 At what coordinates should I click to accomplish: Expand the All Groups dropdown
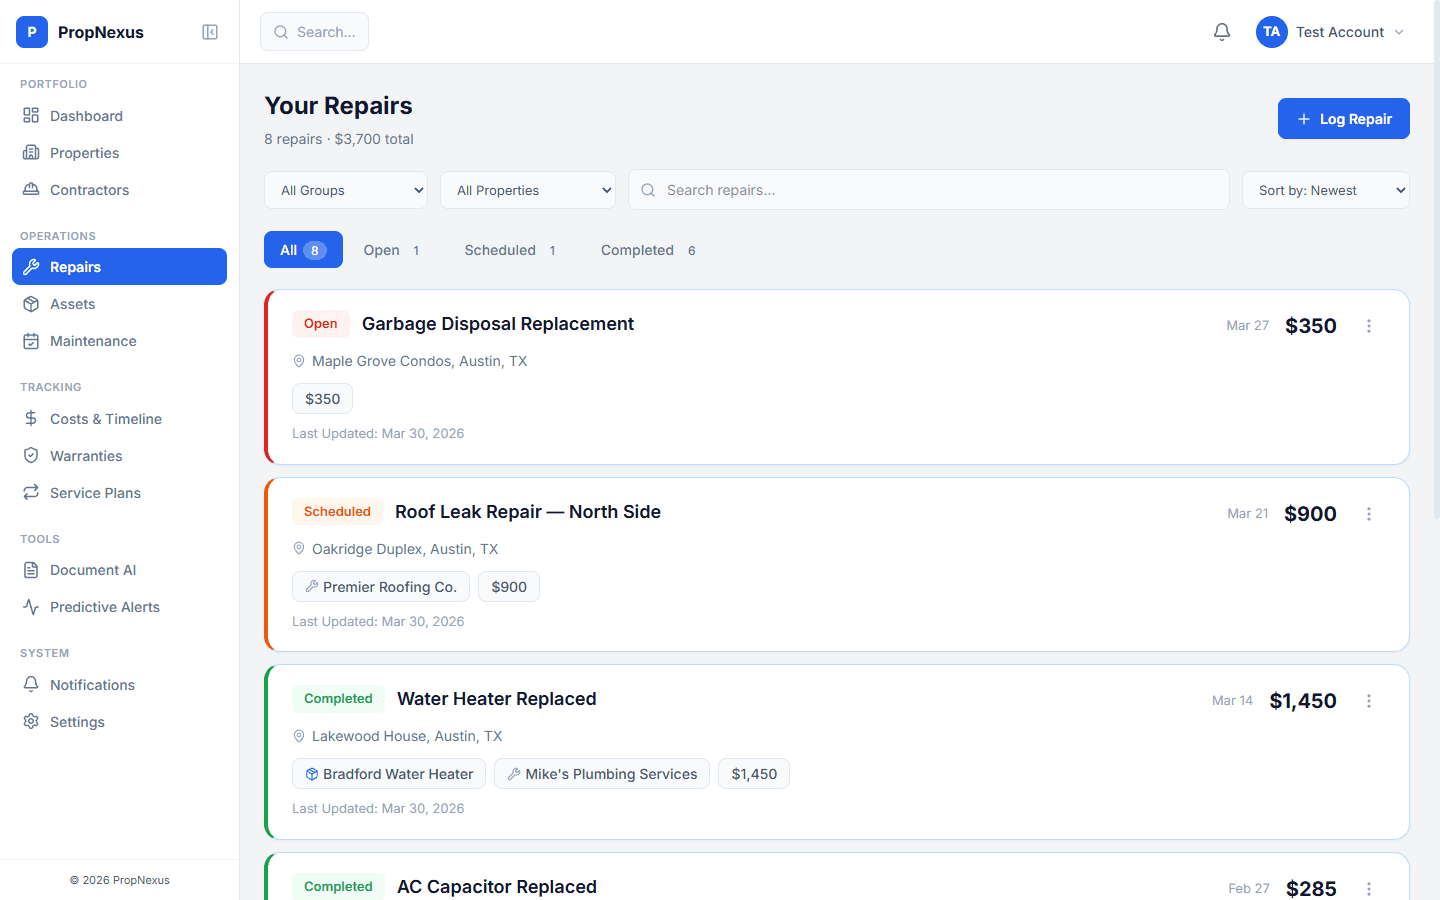pos(346,190)
